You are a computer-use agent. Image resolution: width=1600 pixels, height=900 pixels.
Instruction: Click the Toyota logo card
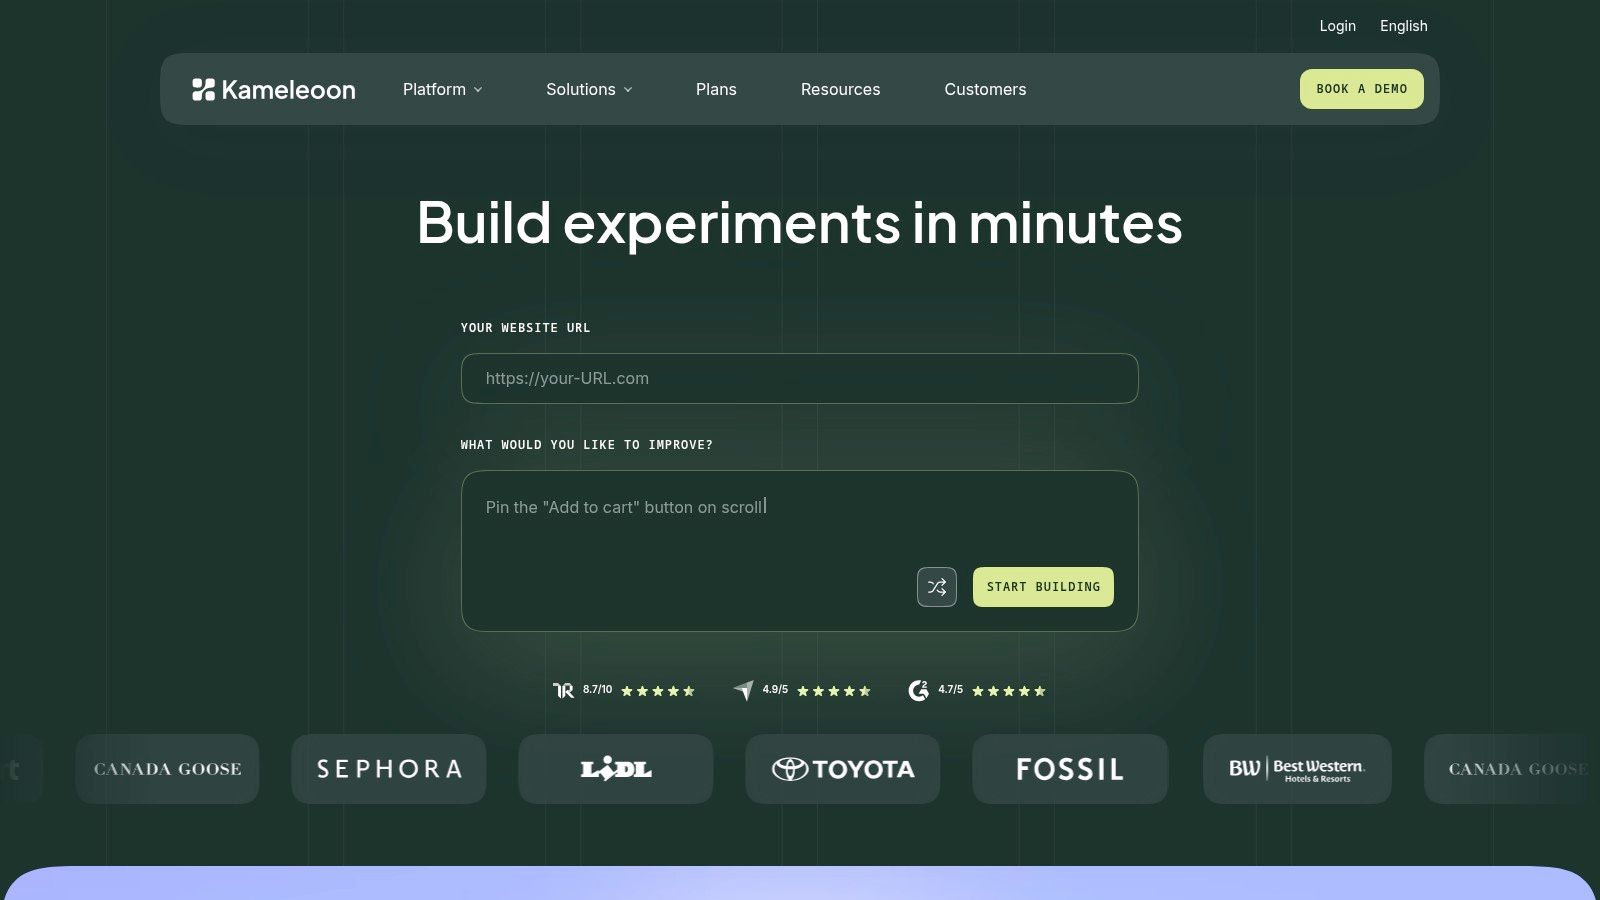tap(843, 769)
